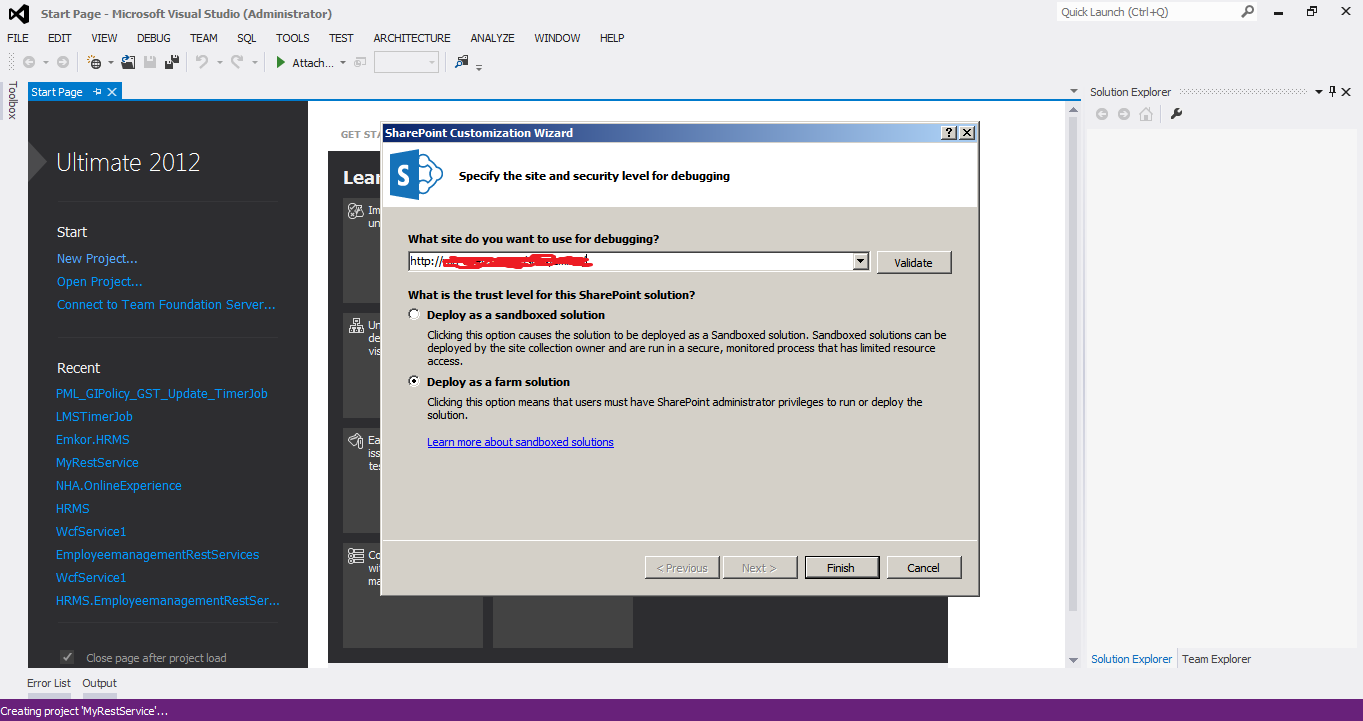1363x721 pixels.
Task: Uncheck Close page after project load
Action: (66, 657)
